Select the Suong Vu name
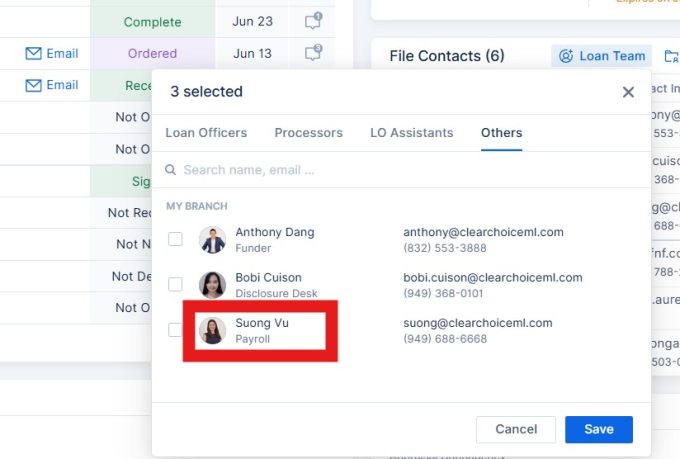 pos(262,323)
